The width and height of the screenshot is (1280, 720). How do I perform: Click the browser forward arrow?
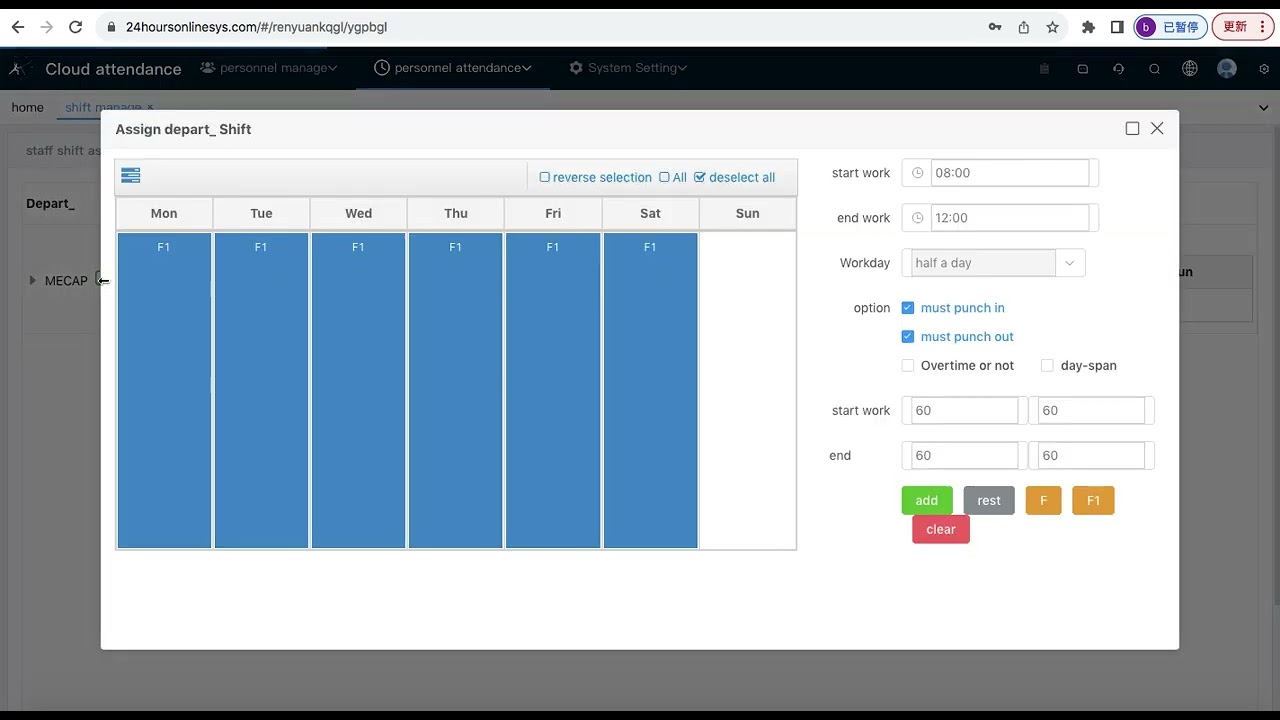(x=46, y=27)
